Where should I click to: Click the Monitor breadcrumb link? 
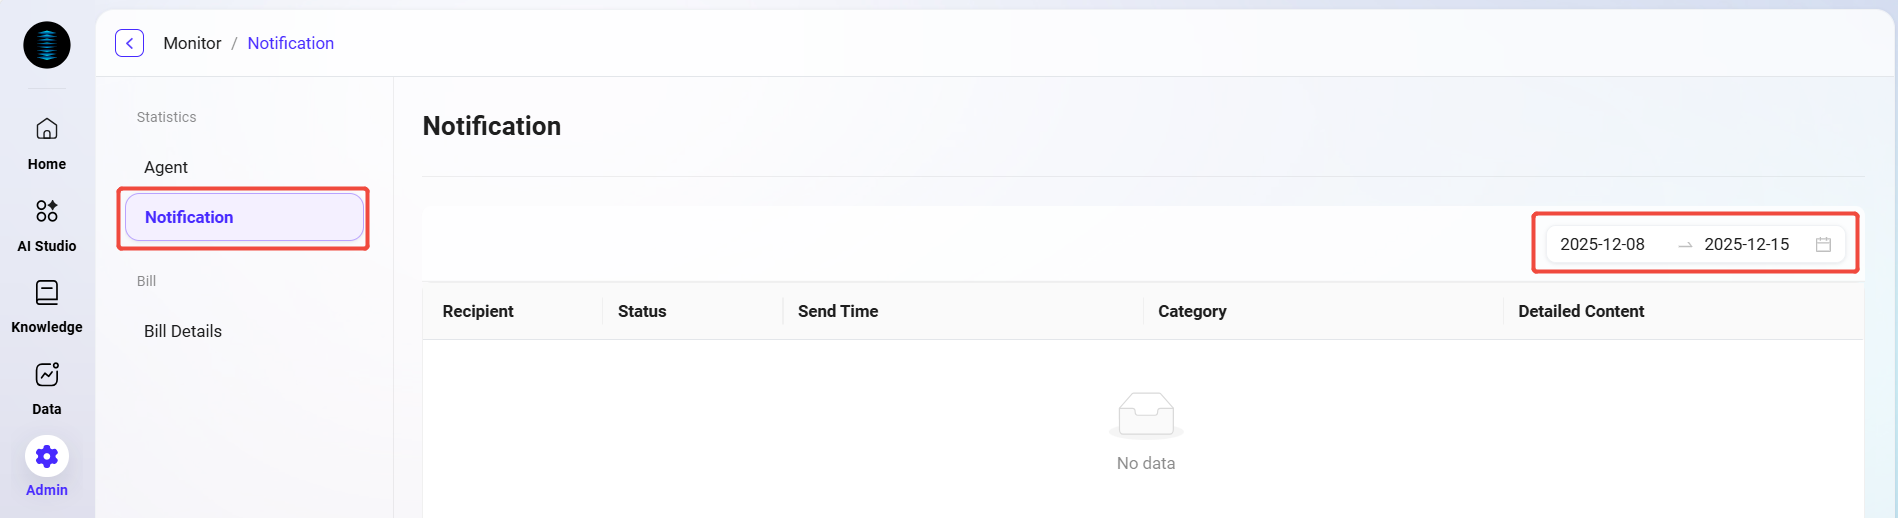click(192, 43)
